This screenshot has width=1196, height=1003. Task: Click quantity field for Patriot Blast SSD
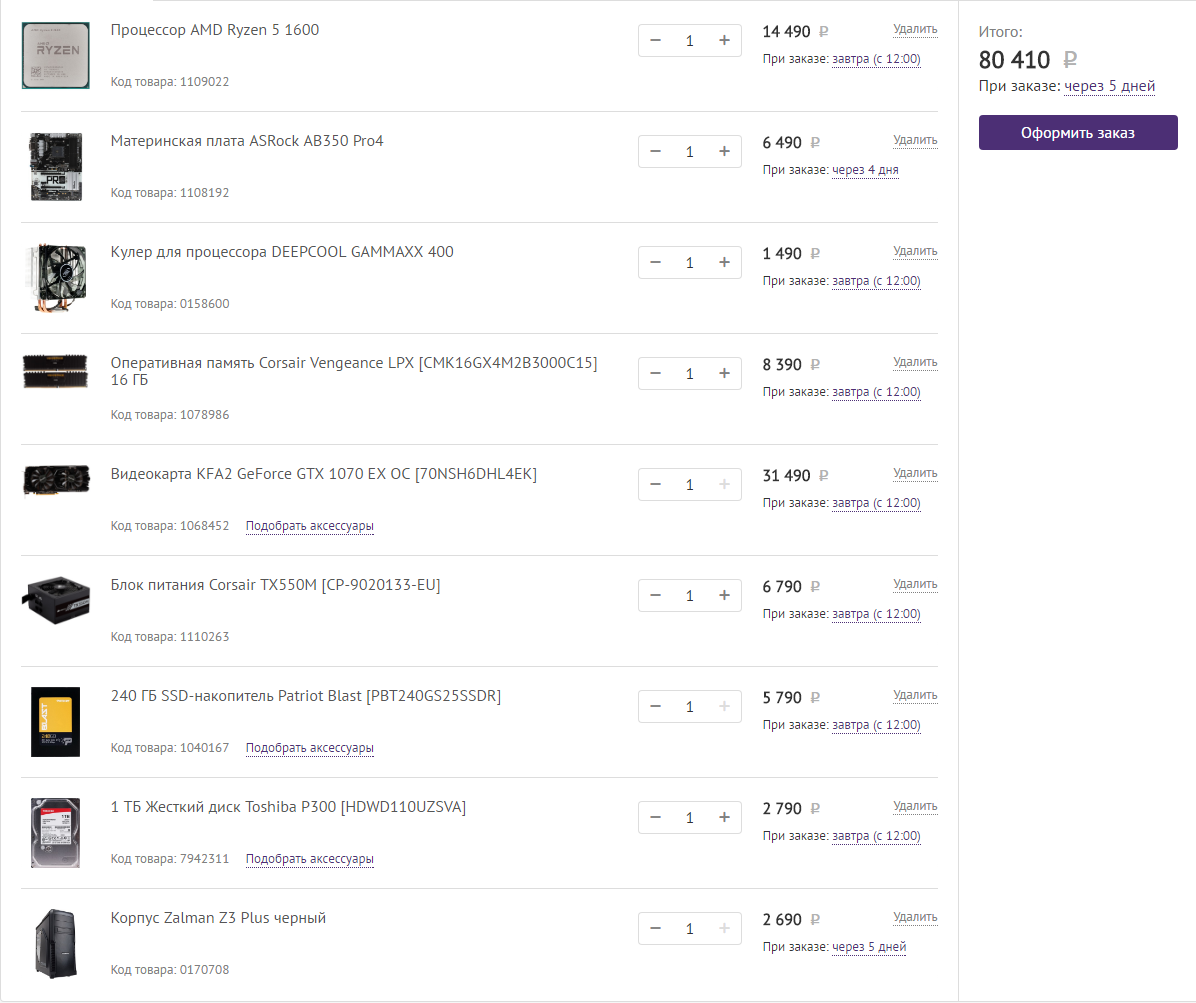pos(689,707)
